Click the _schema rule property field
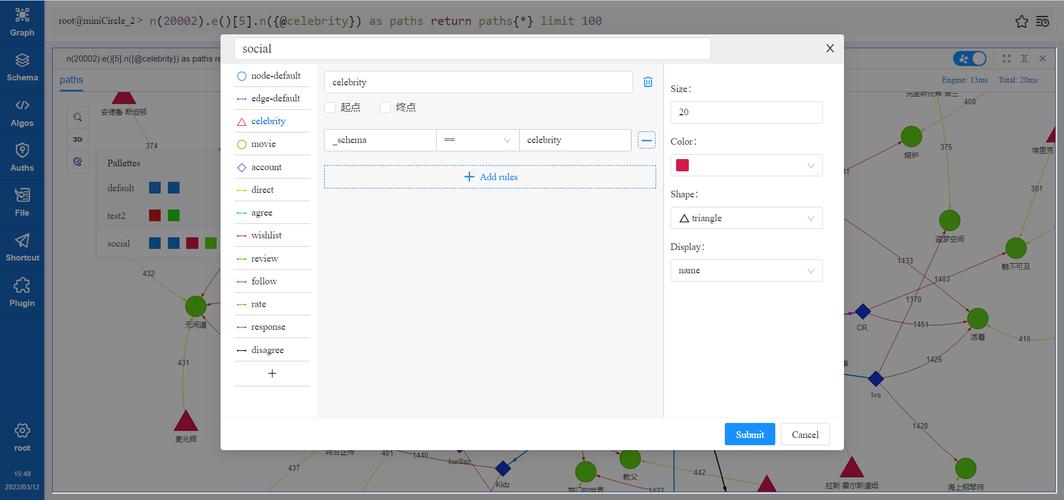 pos(380,140)
